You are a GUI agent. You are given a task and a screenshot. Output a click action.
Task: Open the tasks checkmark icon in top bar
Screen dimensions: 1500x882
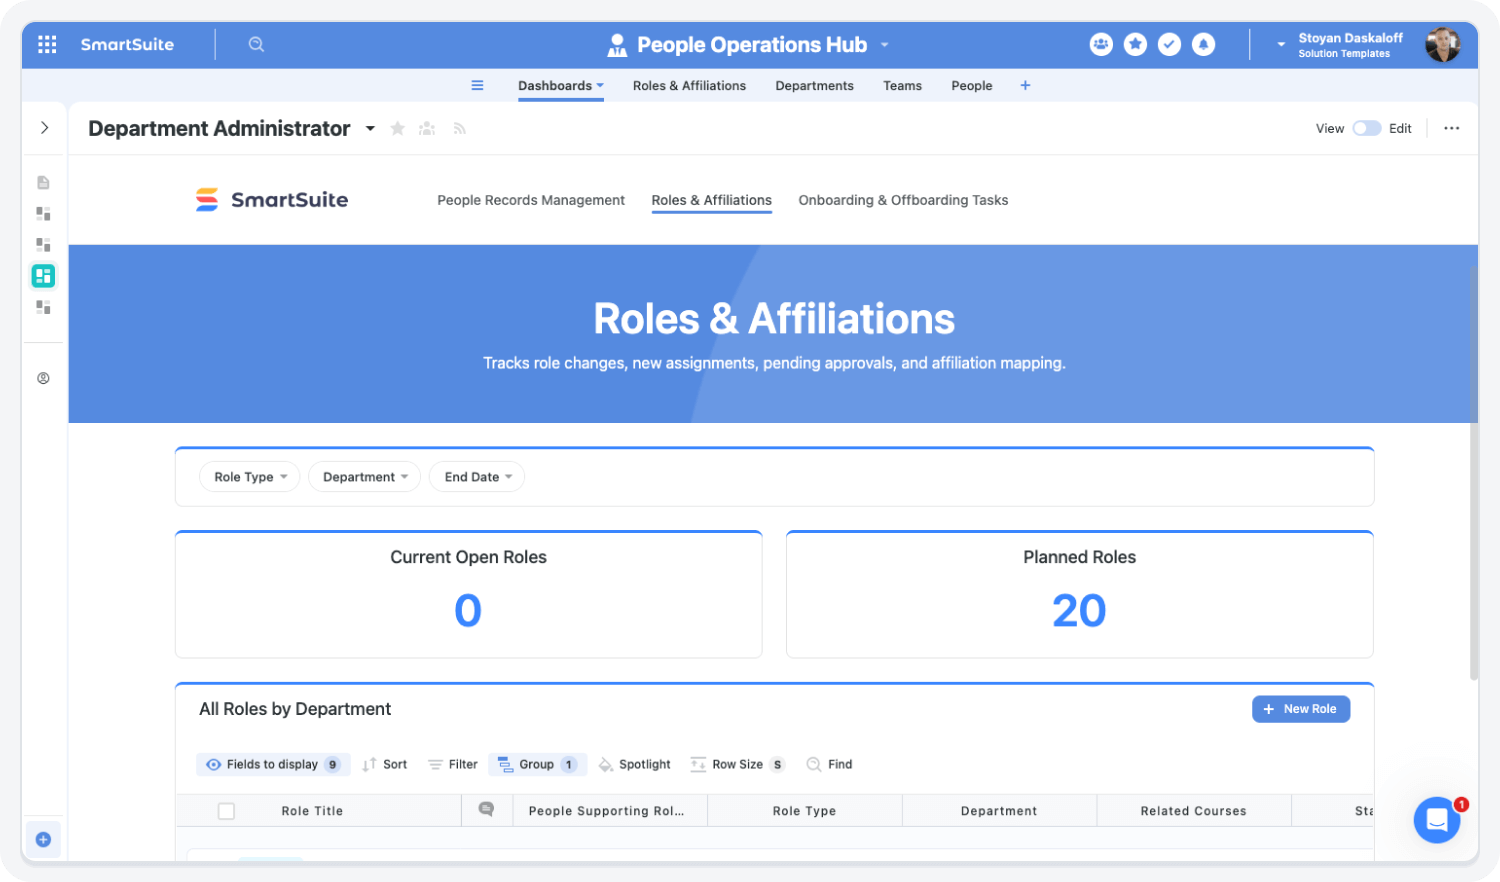coord(1169,44)
